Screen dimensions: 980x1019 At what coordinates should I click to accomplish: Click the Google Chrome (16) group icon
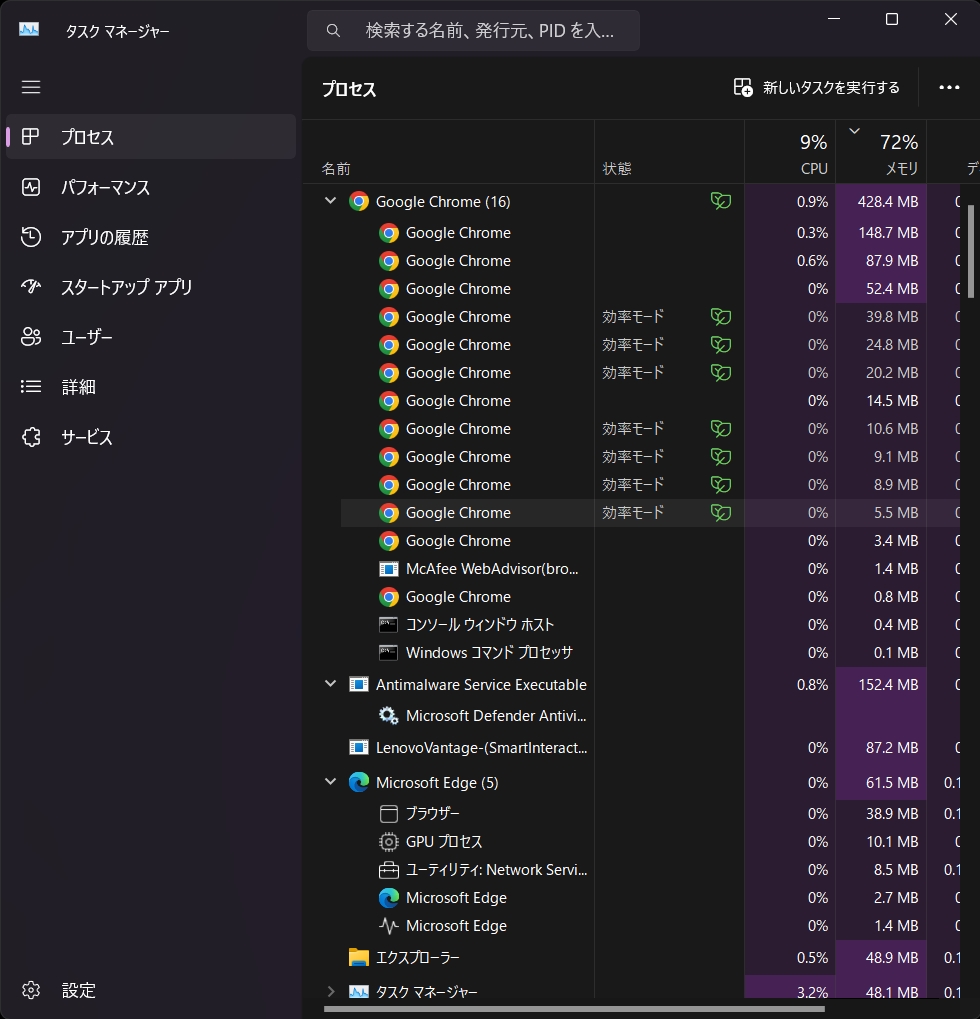coord(359,201)
